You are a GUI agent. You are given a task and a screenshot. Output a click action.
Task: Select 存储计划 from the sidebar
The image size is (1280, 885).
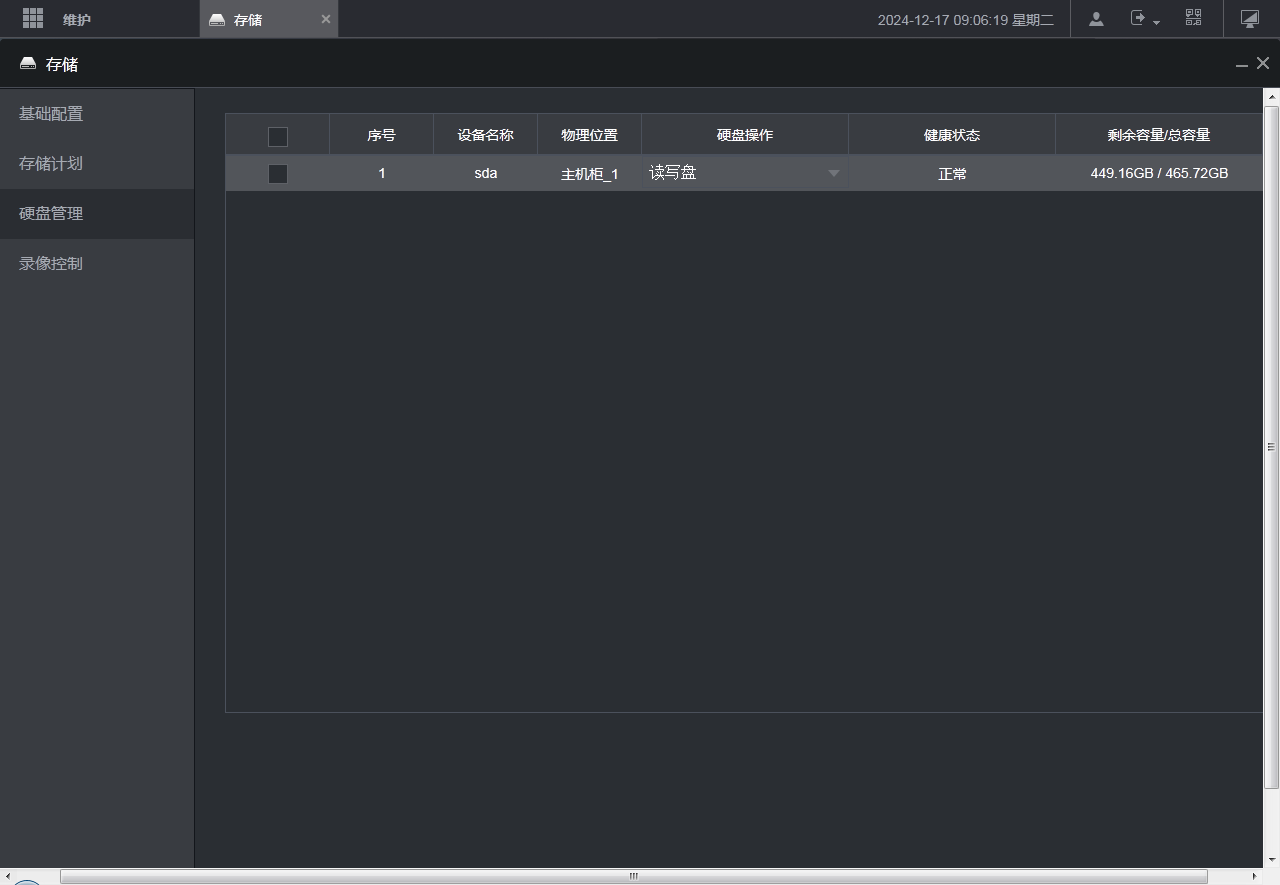tap(51, 164)
